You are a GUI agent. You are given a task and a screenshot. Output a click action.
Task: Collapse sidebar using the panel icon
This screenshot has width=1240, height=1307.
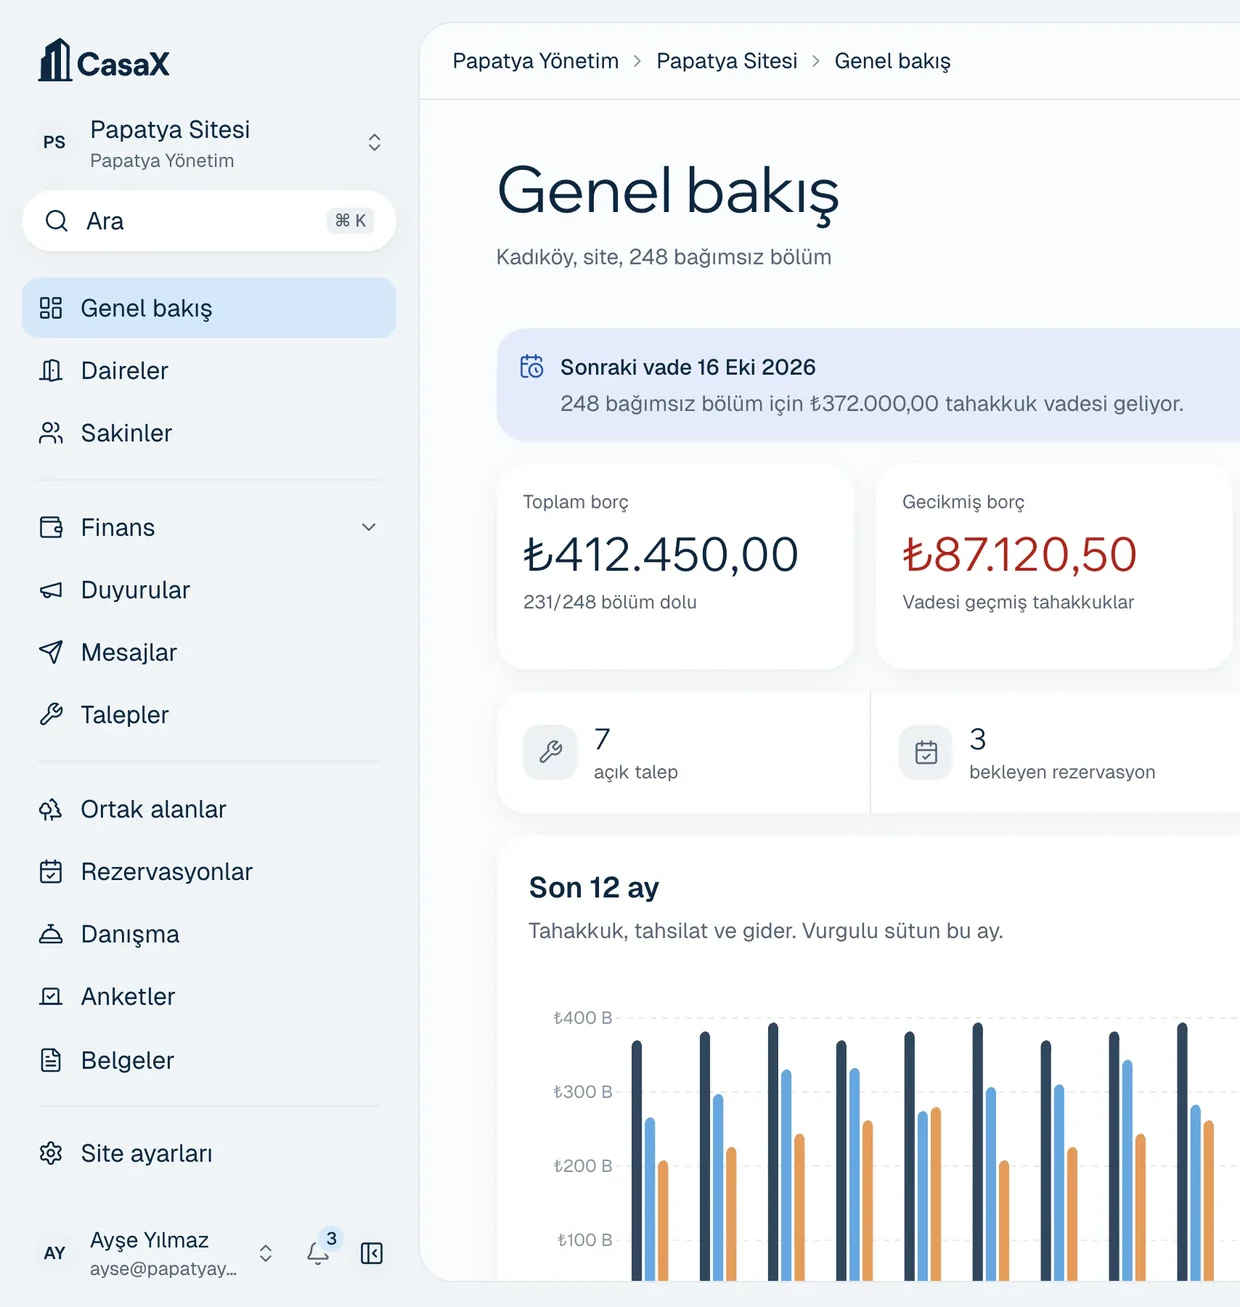point(372,1253)
